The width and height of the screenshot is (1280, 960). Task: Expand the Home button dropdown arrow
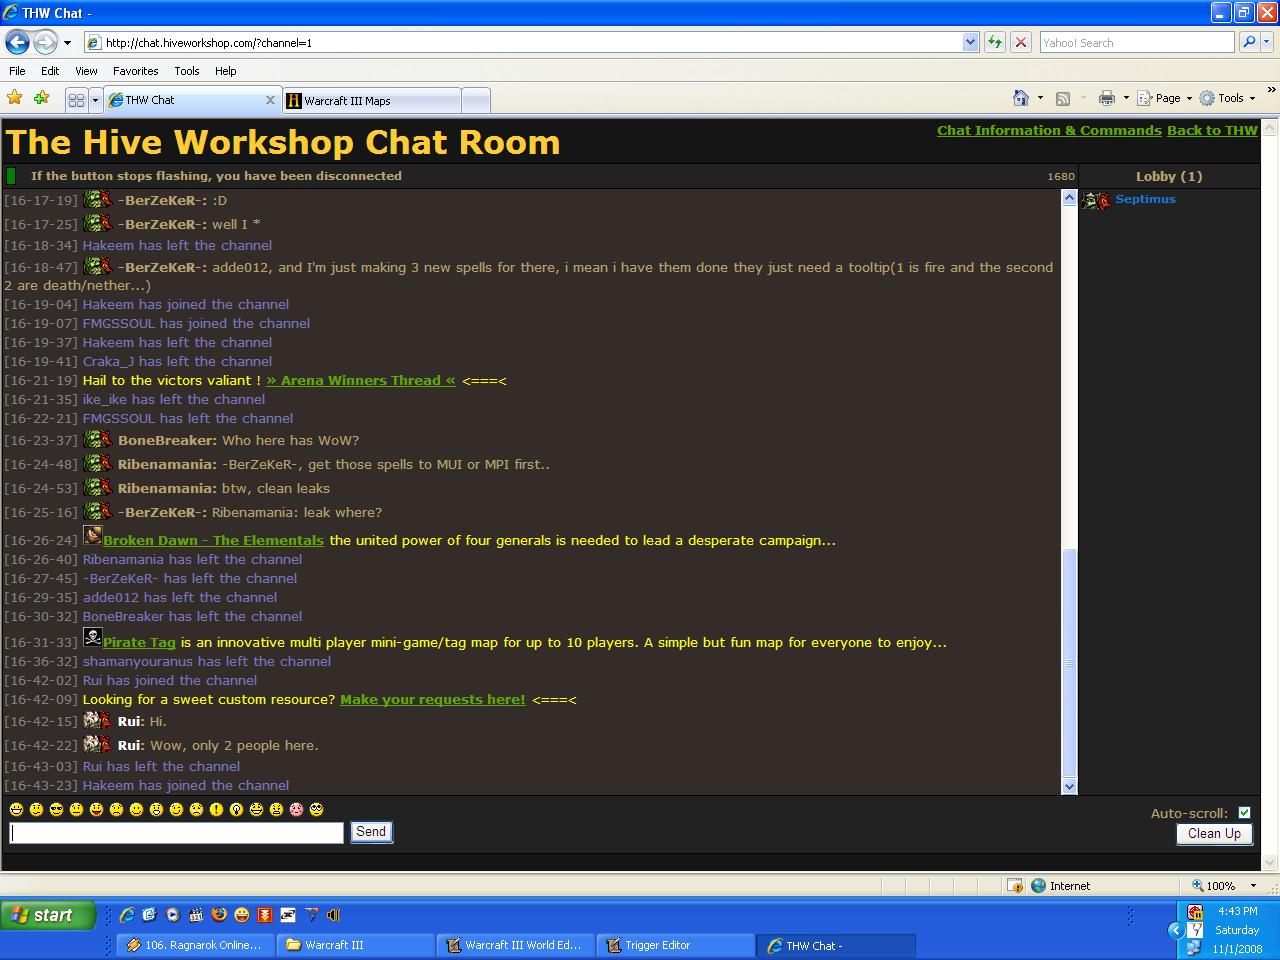click(1040, 98)
